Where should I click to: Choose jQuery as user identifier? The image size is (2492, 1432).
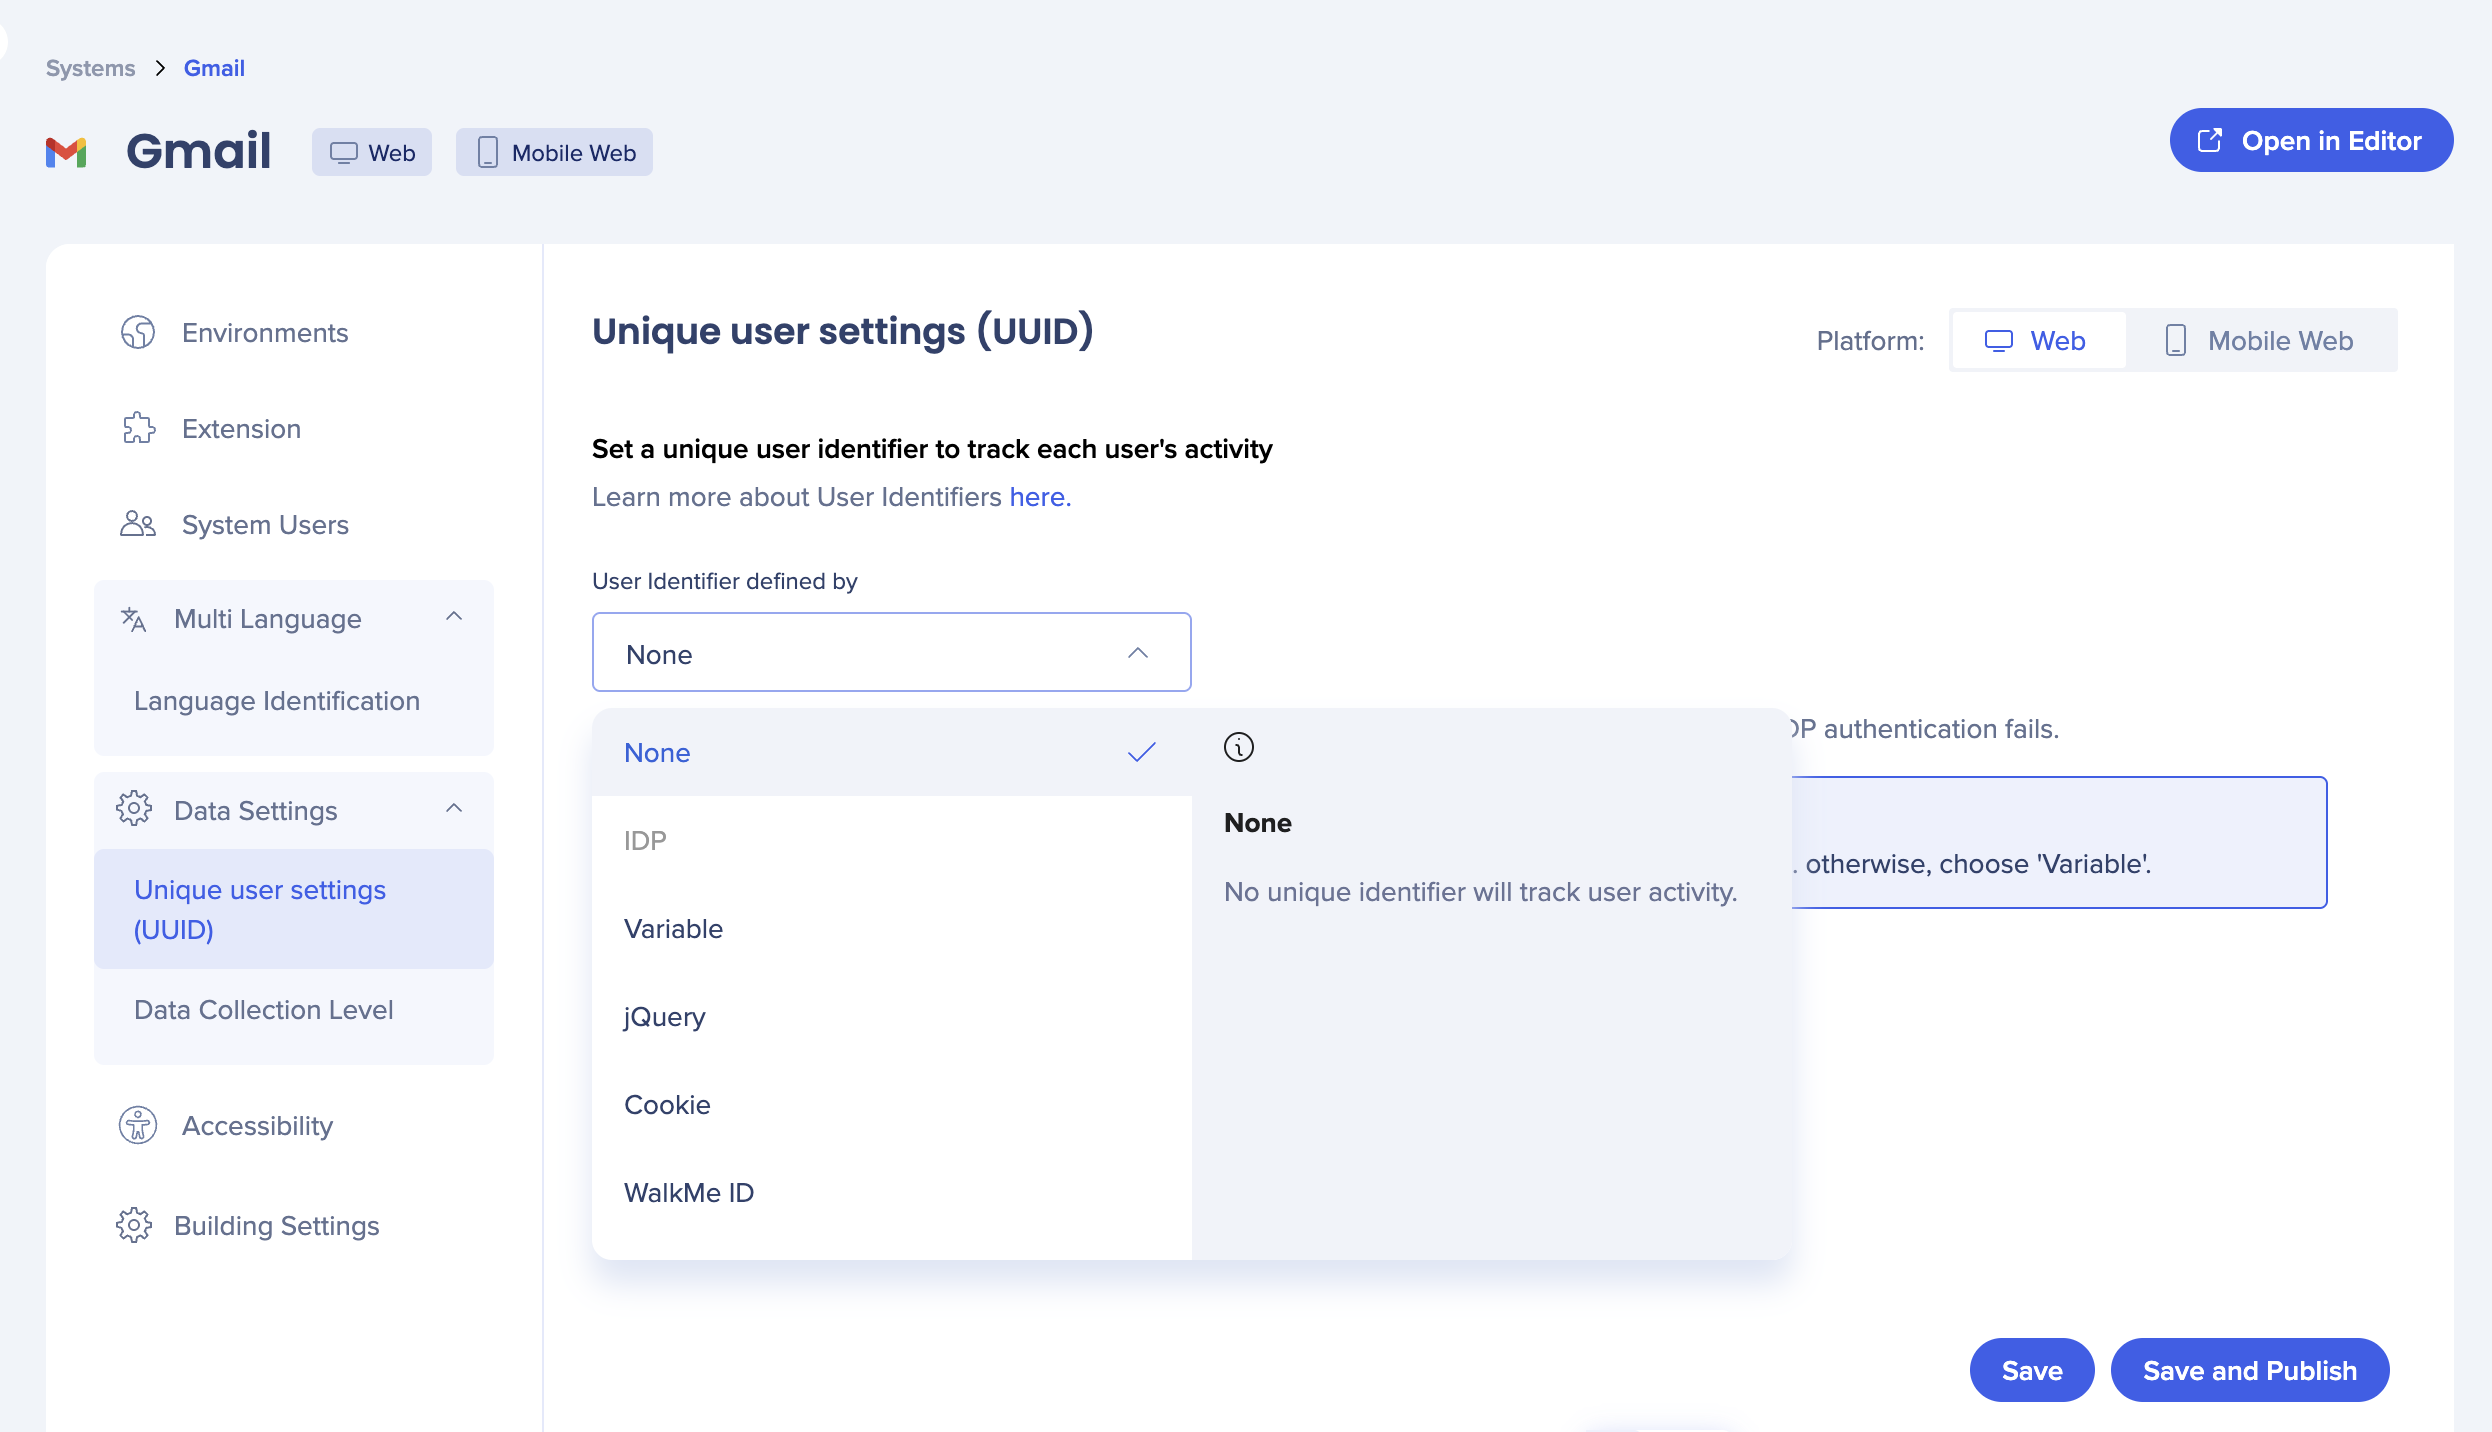pyautogui.click(x=892, y=1016)
